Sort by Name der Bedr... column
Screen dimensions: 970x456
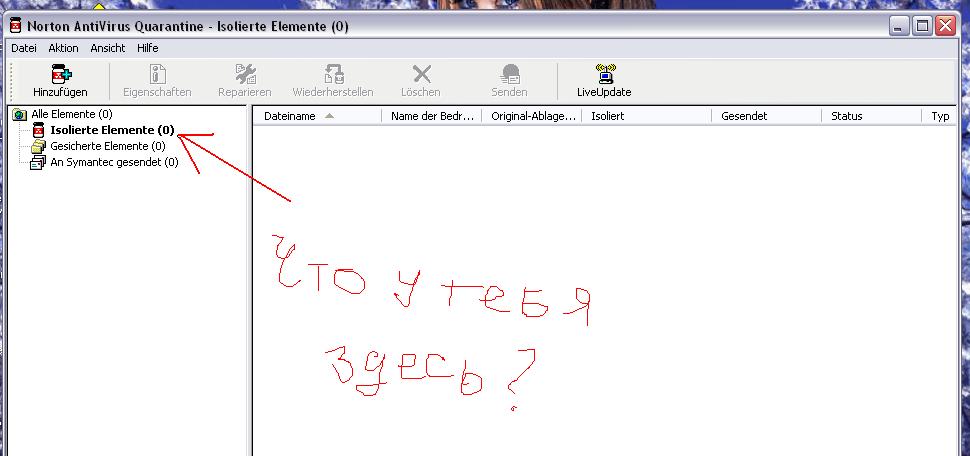pos(432,116)
